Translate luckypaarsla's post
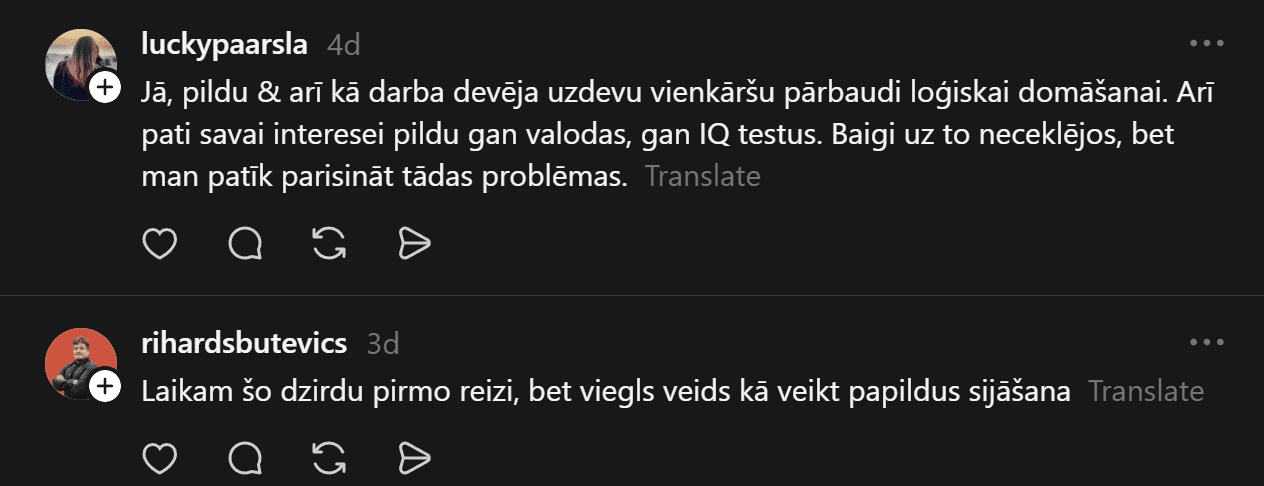Viewport: 1264px width, 486px height. pos(702,177)
